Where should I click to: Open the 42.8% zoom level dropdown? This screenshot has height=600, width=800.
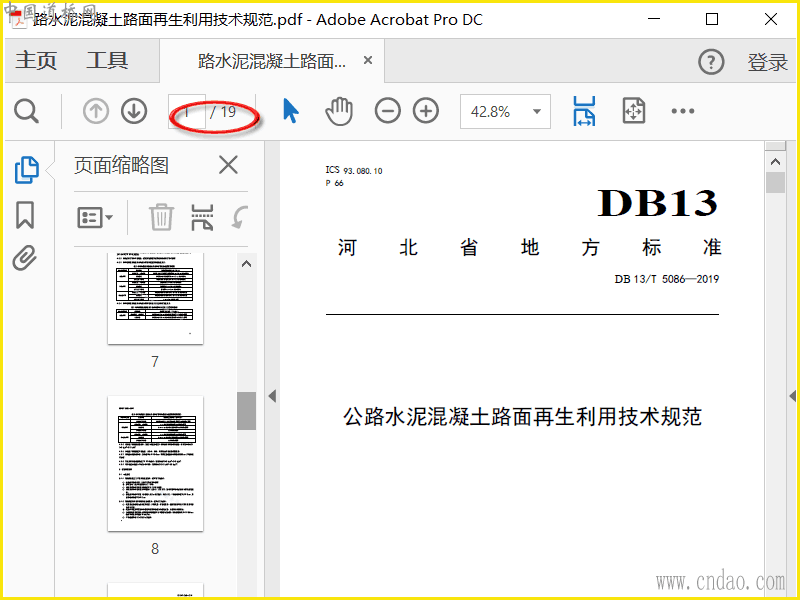(x=505, y=111)
